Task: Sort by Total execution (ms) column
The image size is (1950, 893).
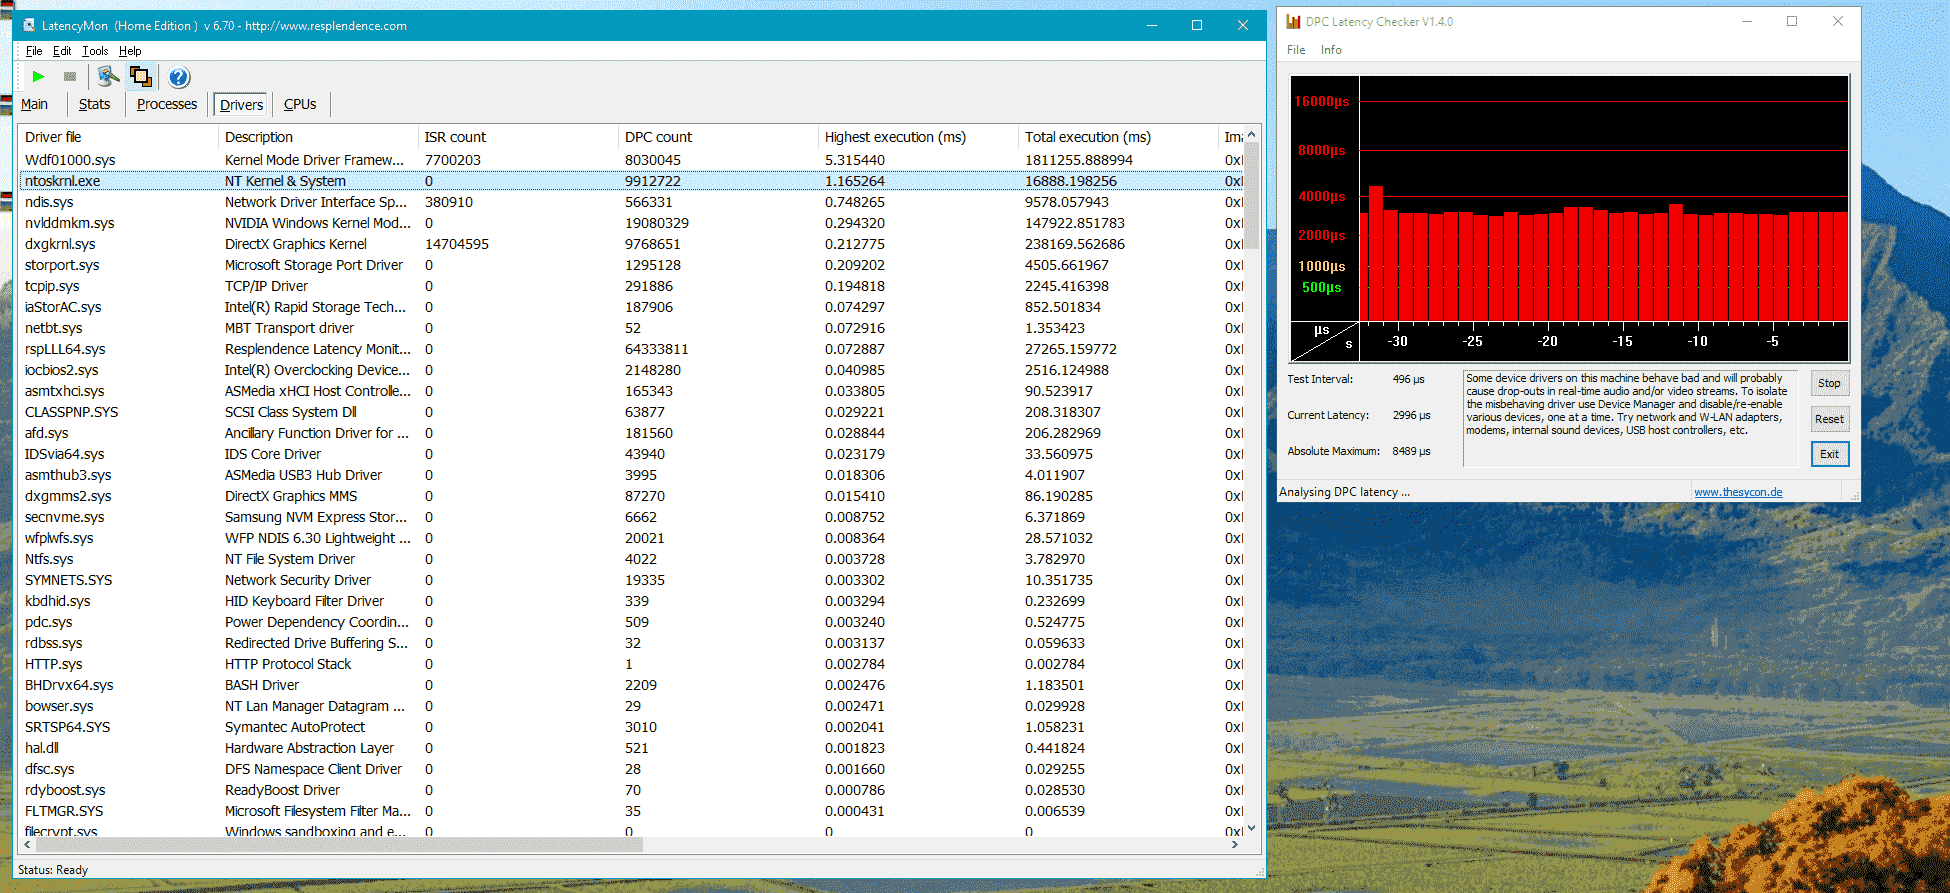Action: 1118,137
